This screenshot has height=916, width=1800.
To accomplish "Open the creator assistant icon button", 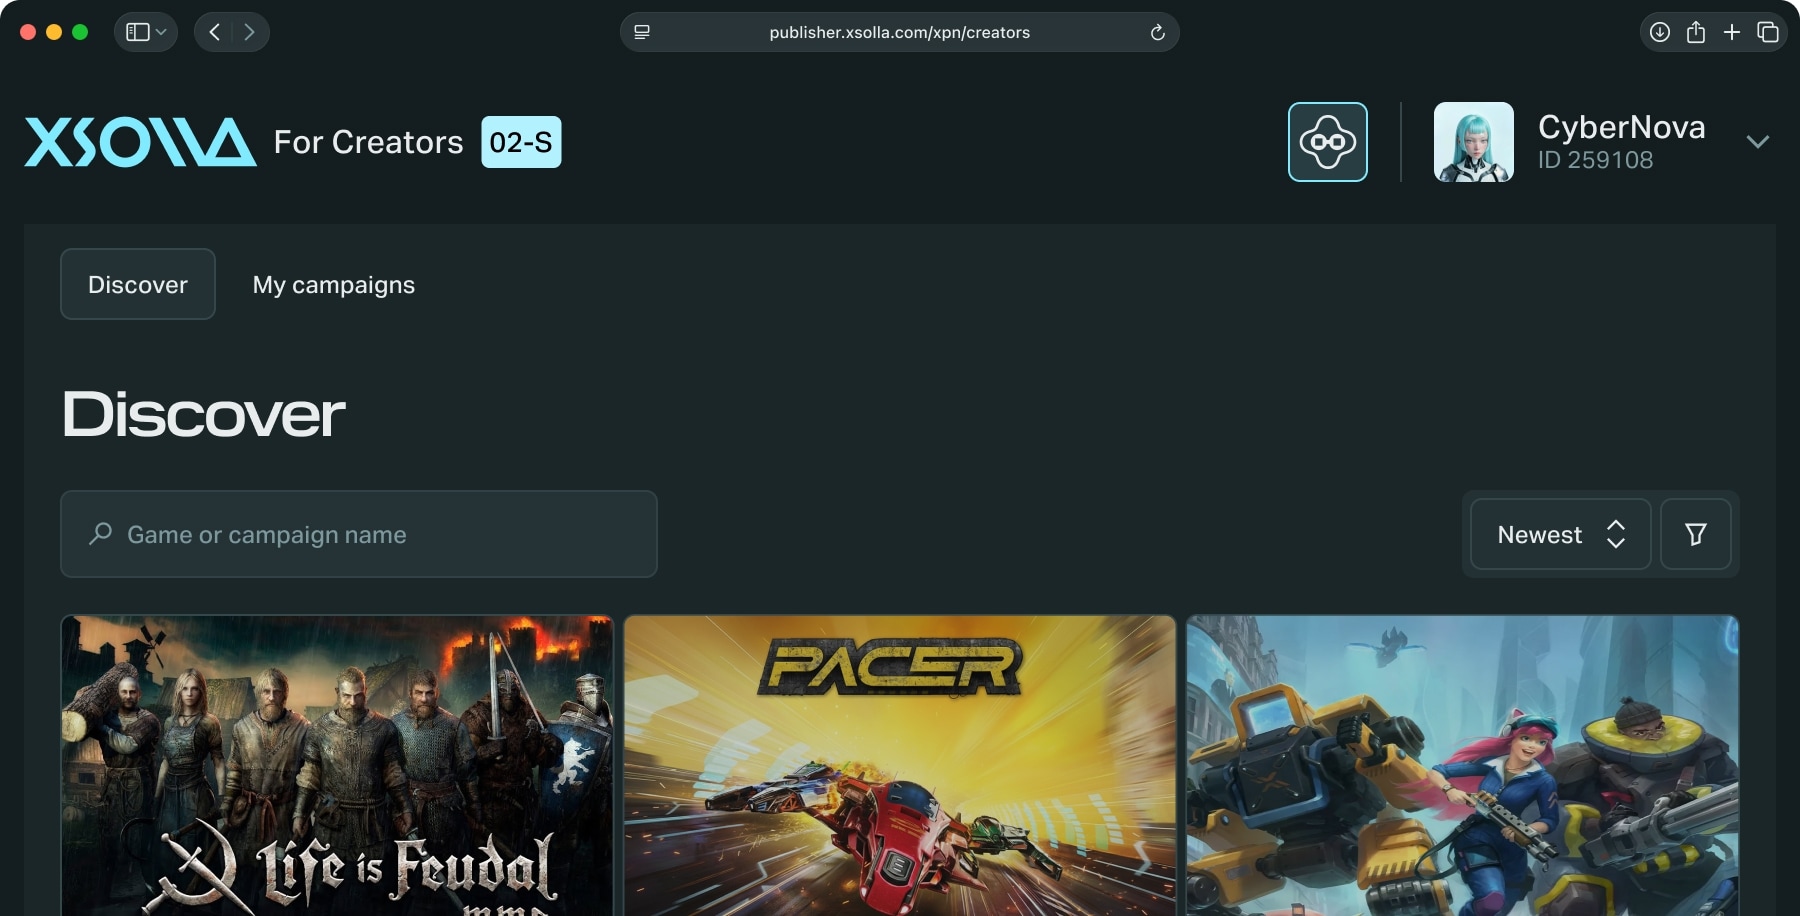I will pos(1328,142).
